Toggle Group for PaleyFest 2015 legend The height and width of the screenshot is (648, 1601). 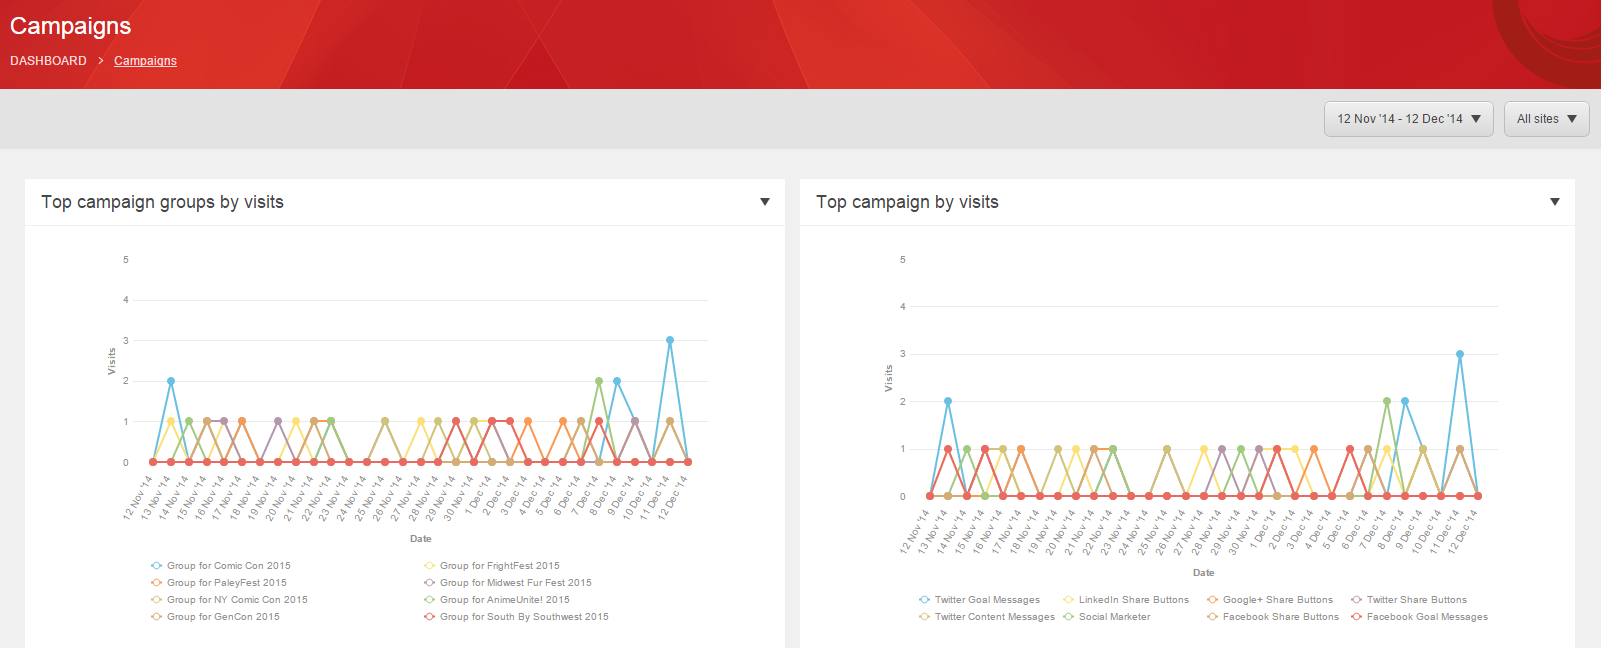(x=219, y=583)
